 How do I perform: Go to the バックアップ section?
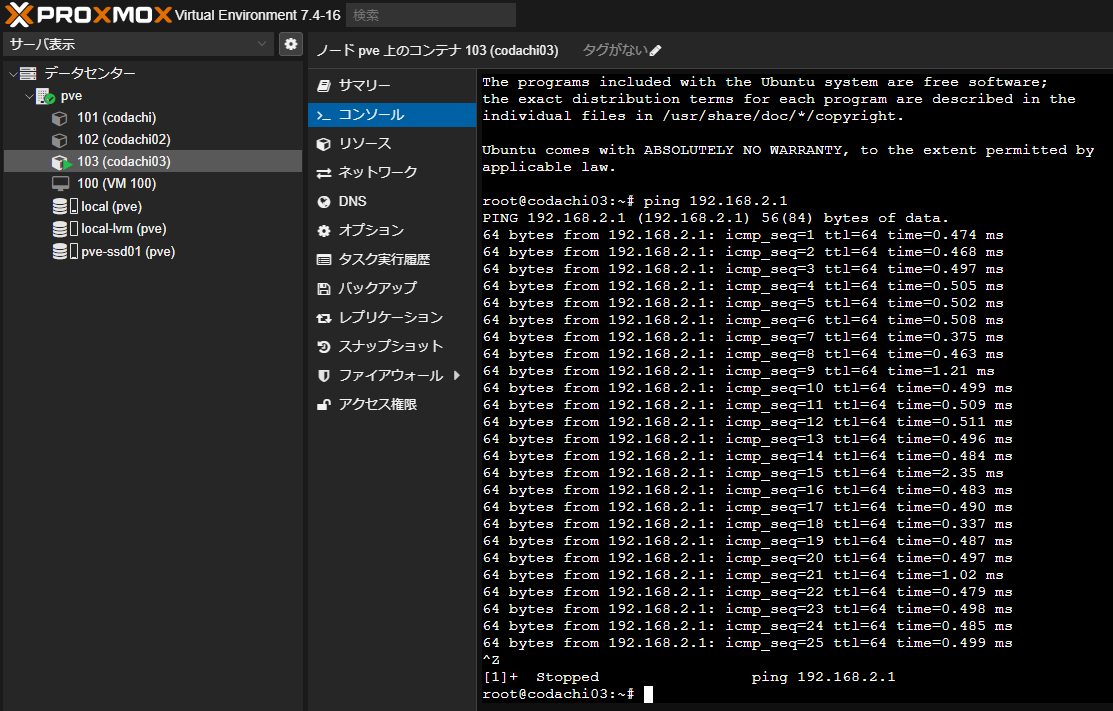[377, 288]
